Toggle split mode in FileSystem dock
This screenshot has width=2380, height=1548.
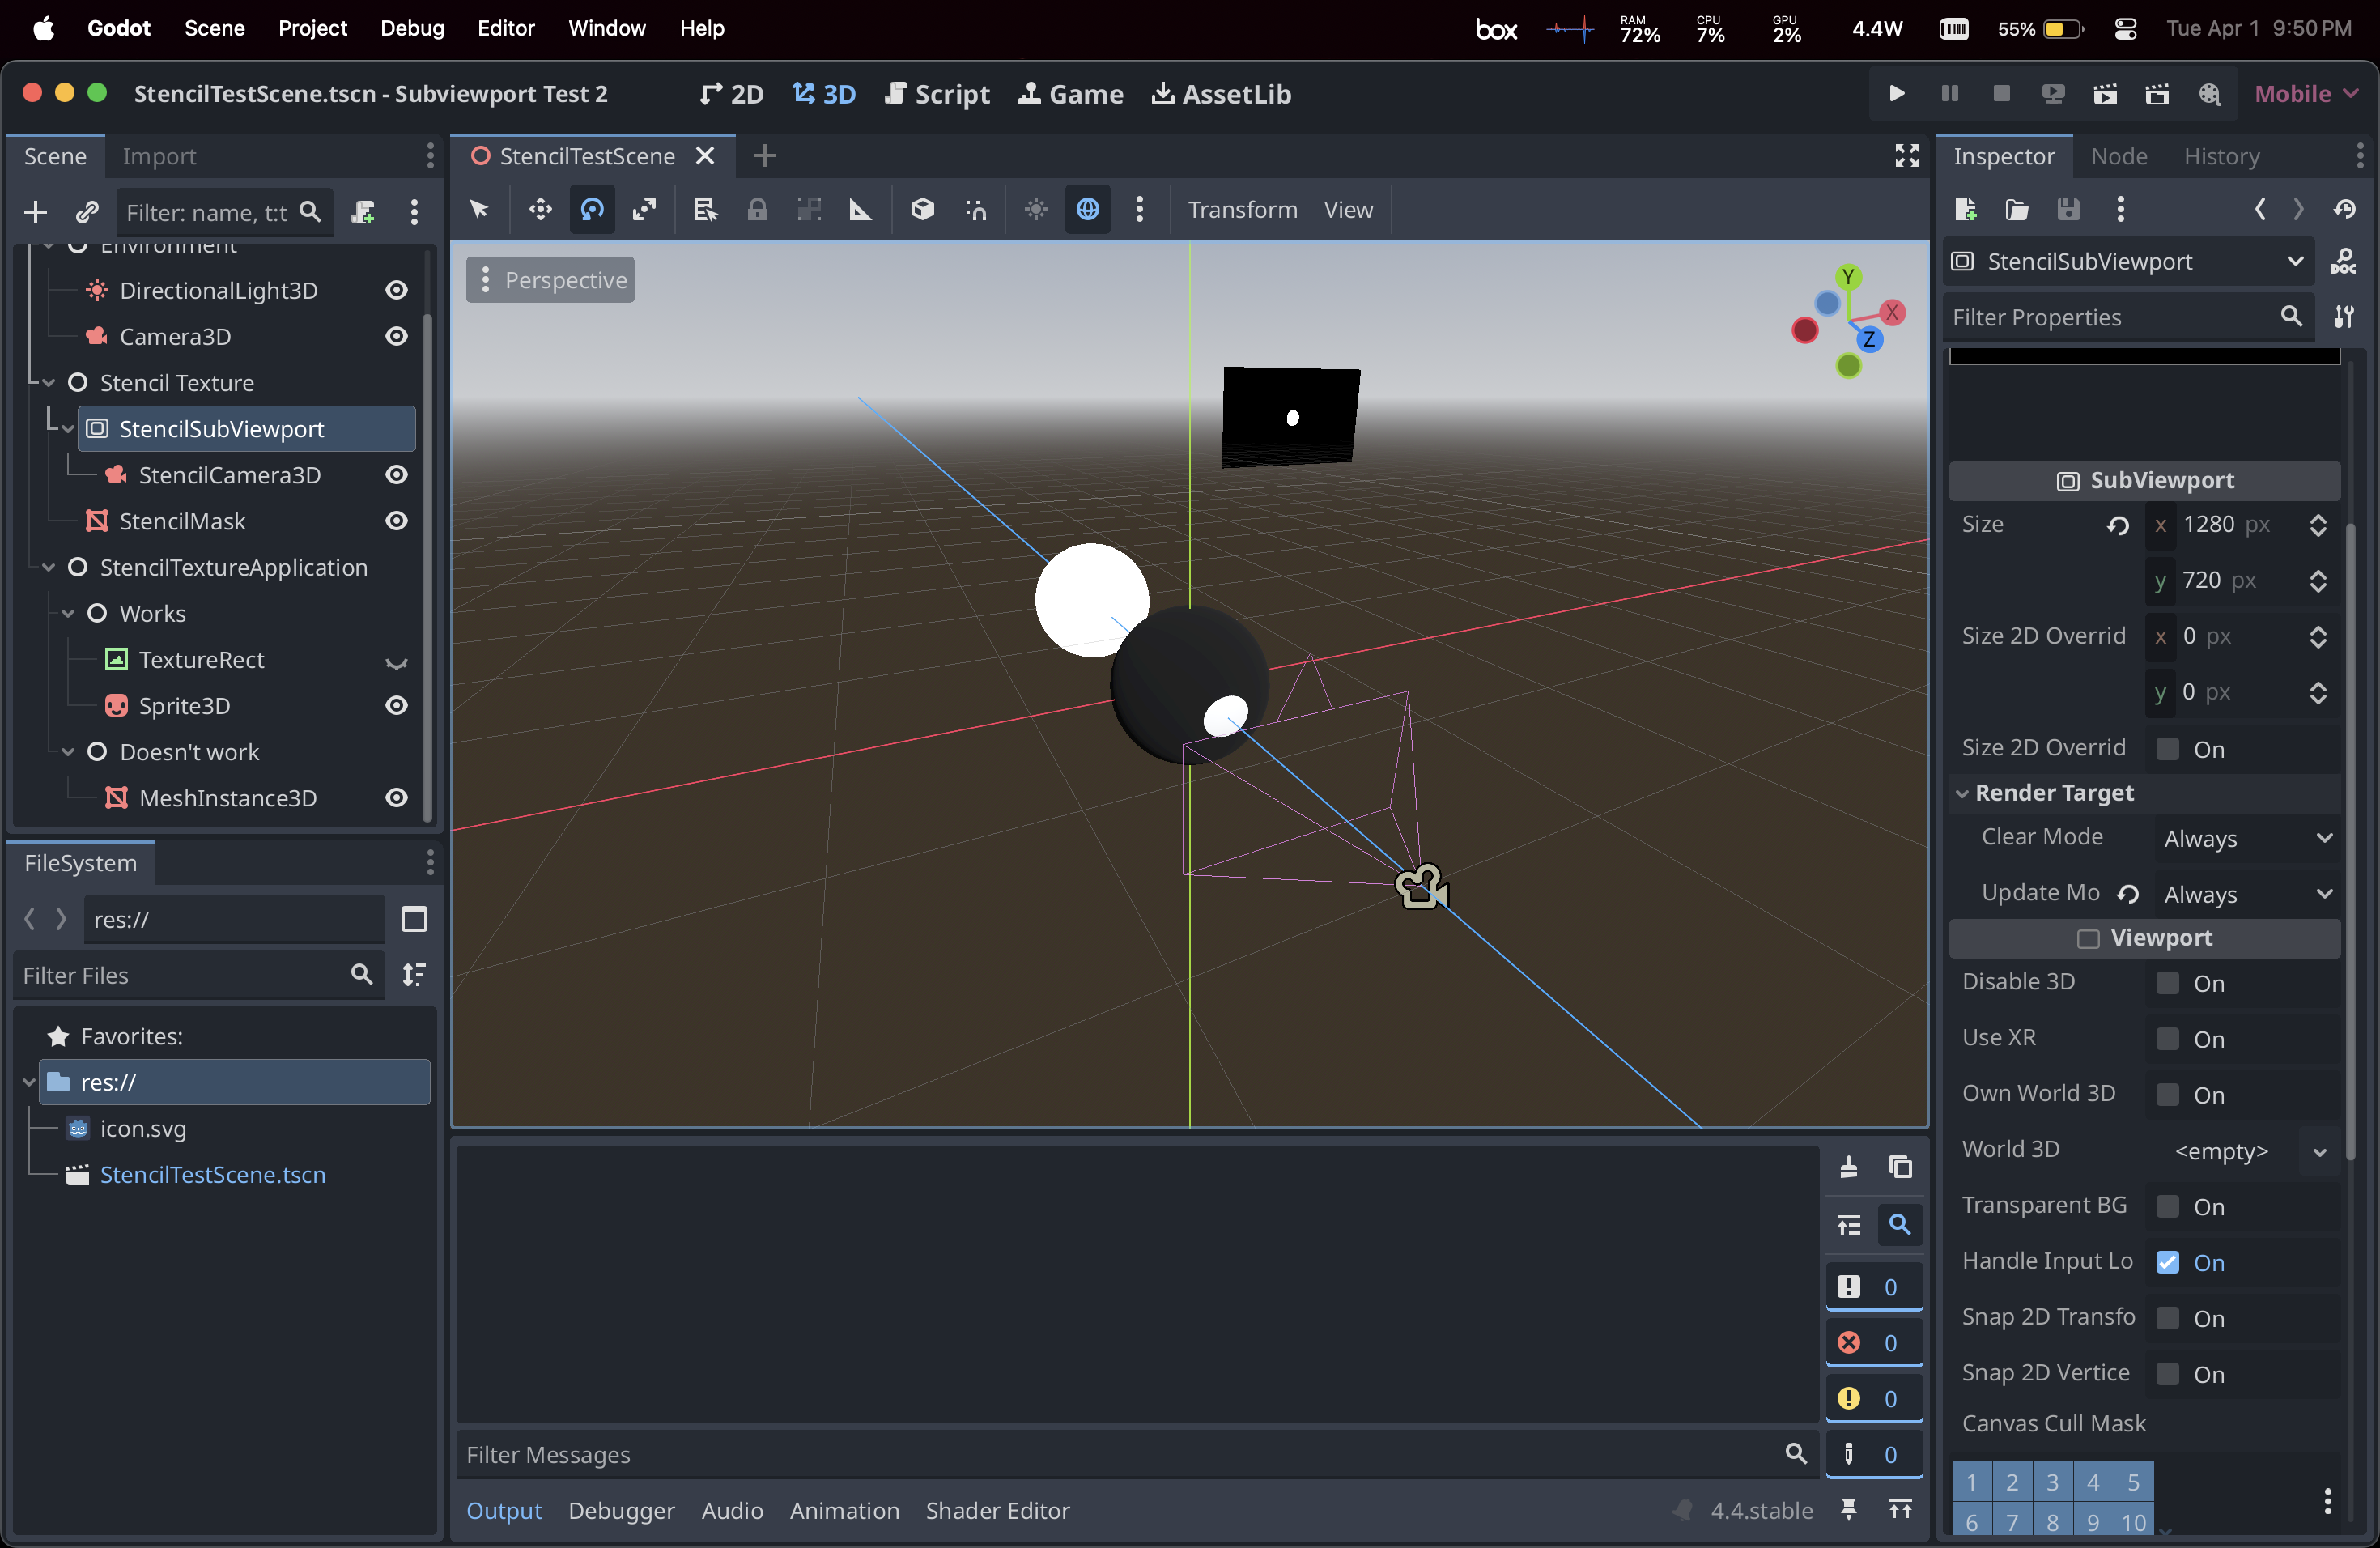click(x=414, y=919)
